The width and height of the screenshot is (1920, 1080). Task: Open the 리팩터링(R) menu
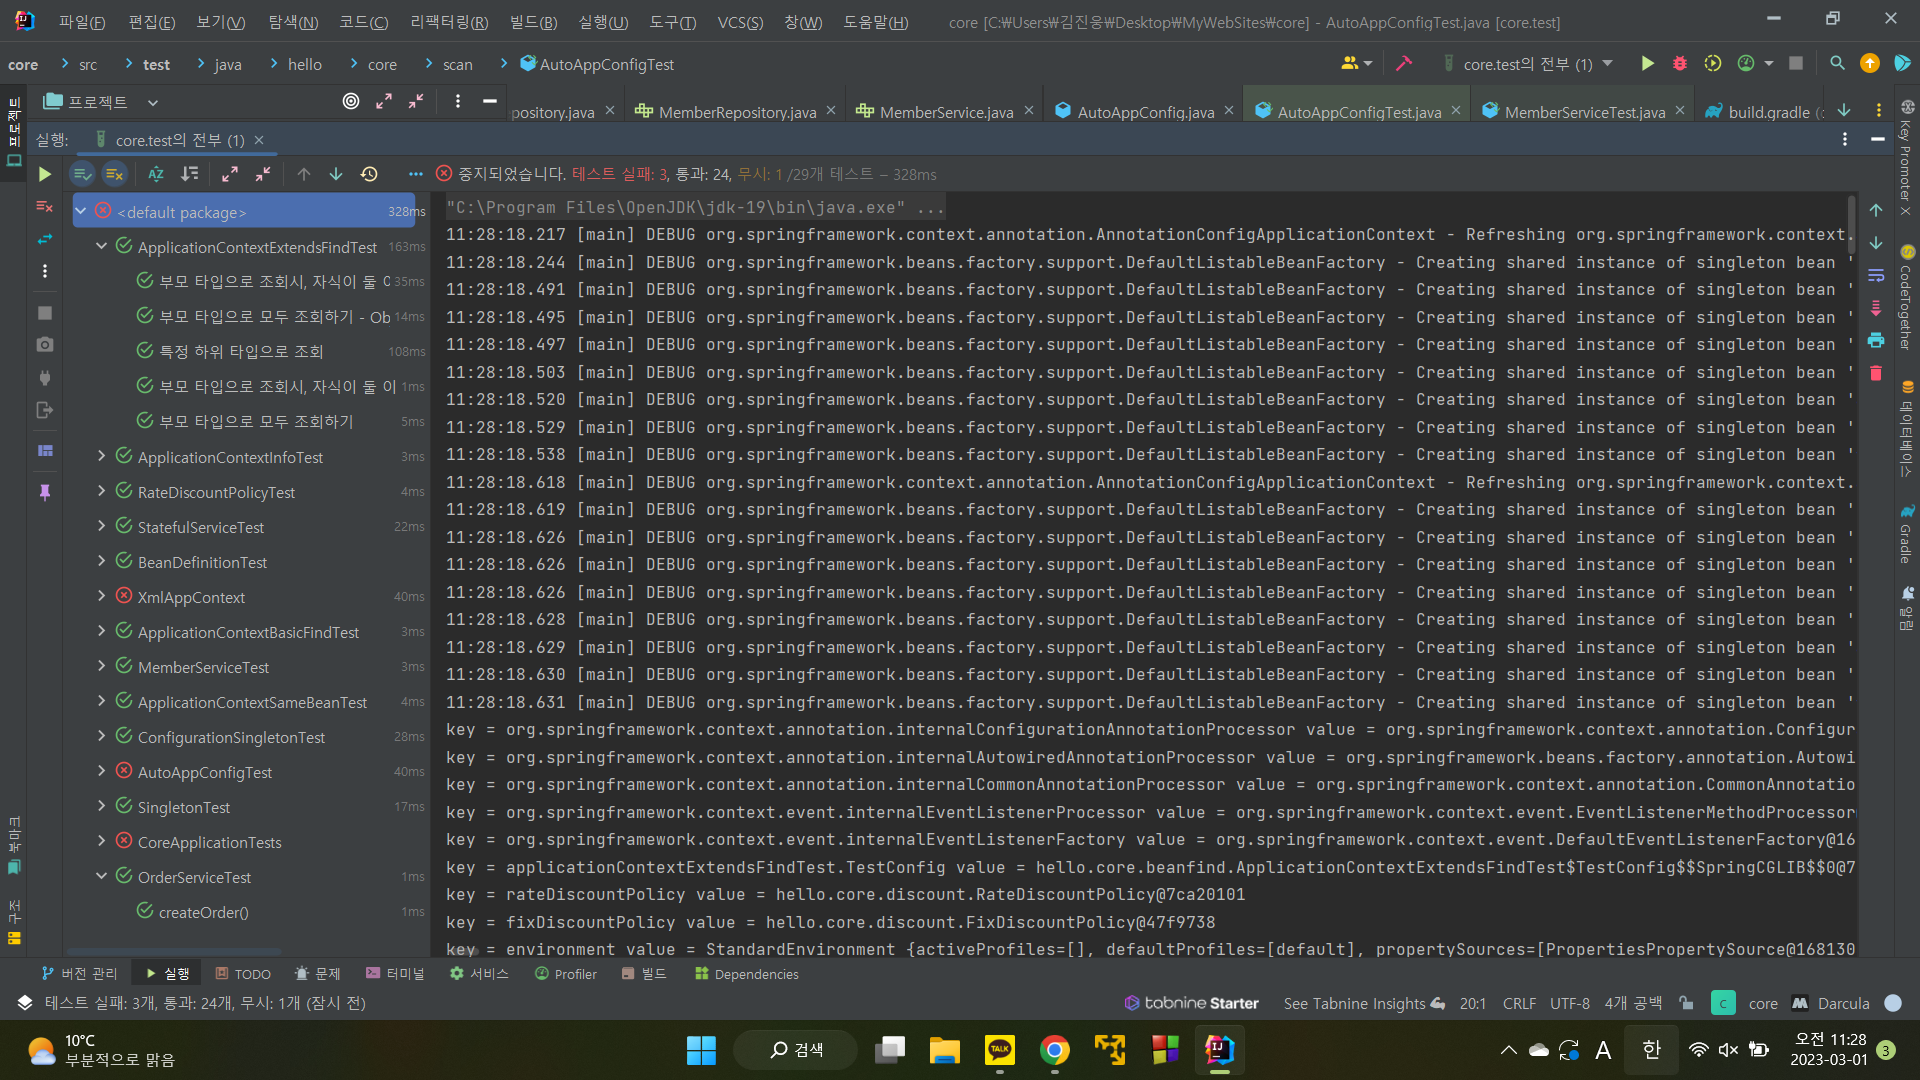click(449, 22)
